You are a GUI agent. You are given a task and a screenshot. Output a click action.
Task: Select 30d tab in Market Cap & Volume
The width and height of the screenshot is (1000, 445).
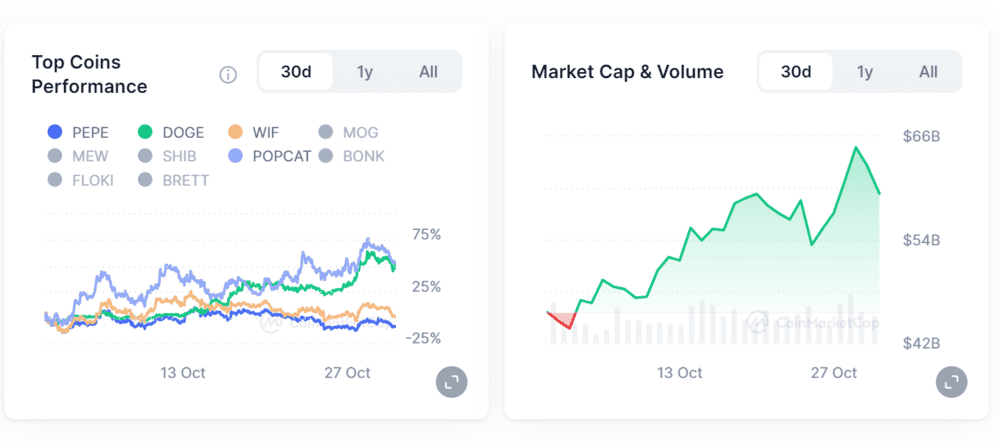(795, 72)
